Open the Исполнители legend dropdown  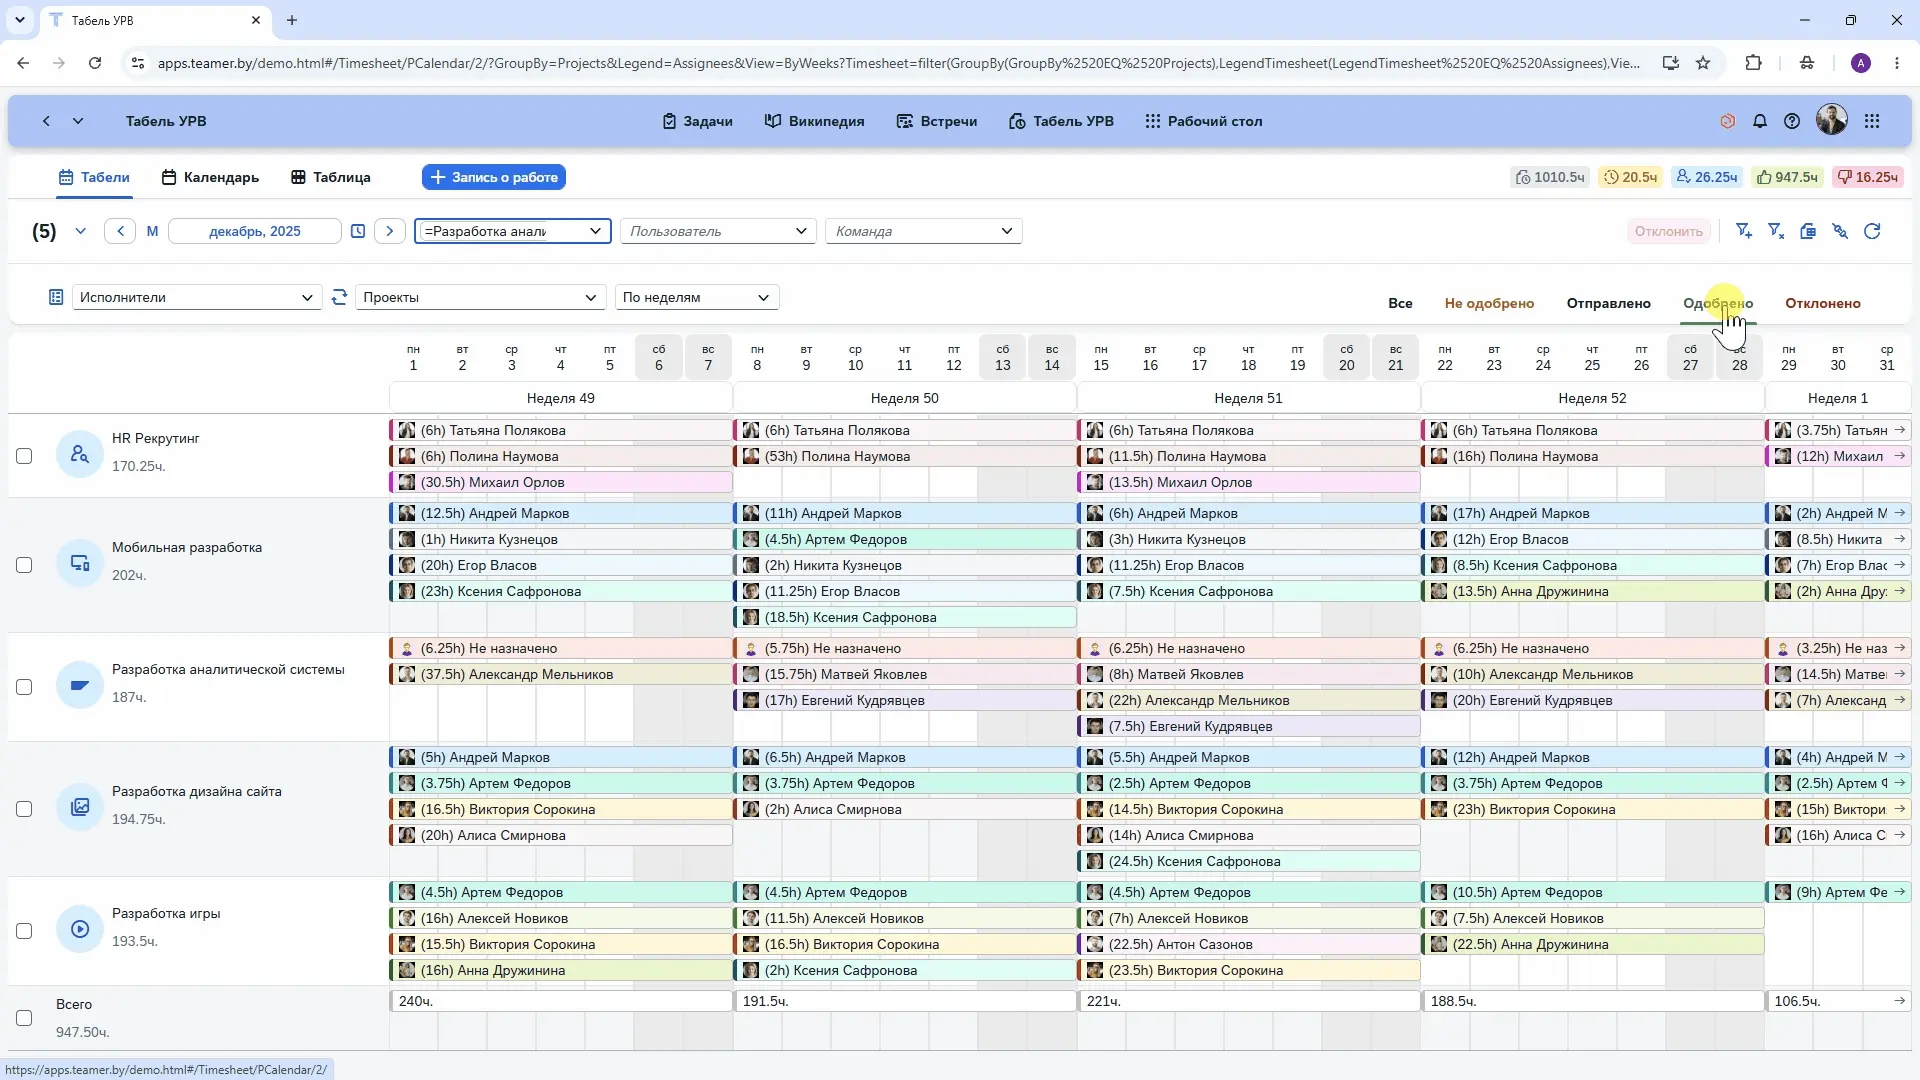point(197,297)
